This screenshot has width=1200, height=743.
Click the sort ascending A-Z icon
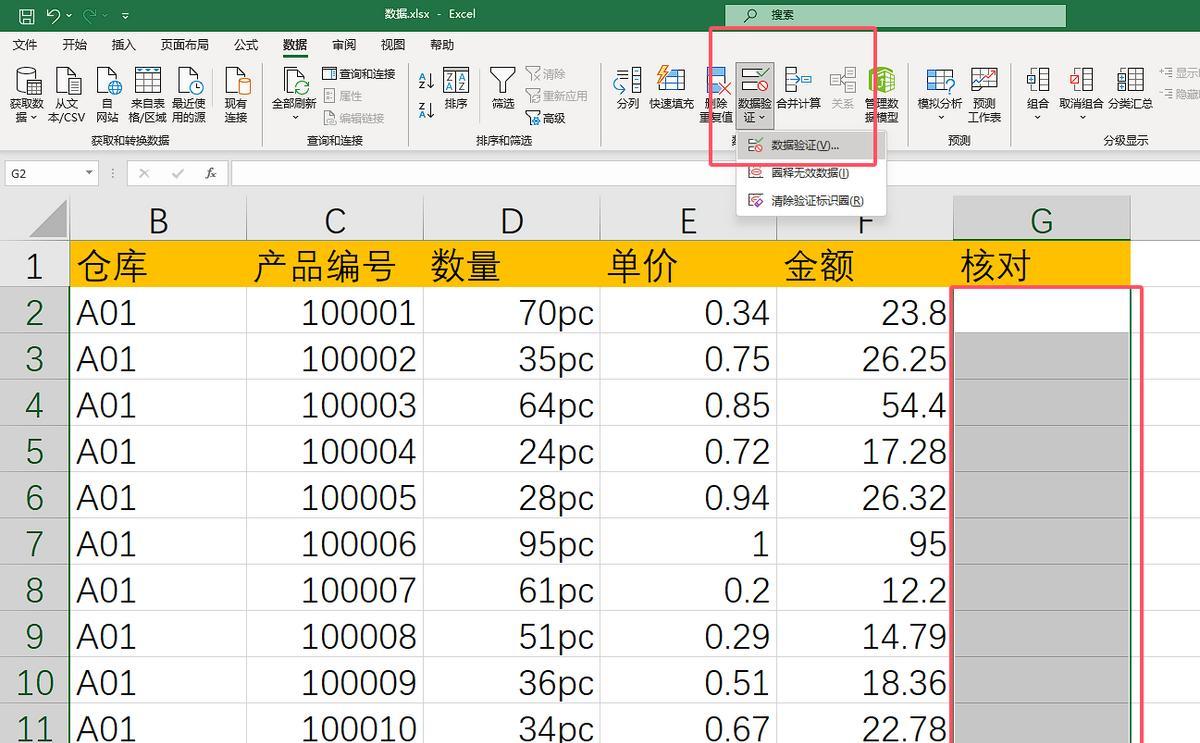(426, 81)
